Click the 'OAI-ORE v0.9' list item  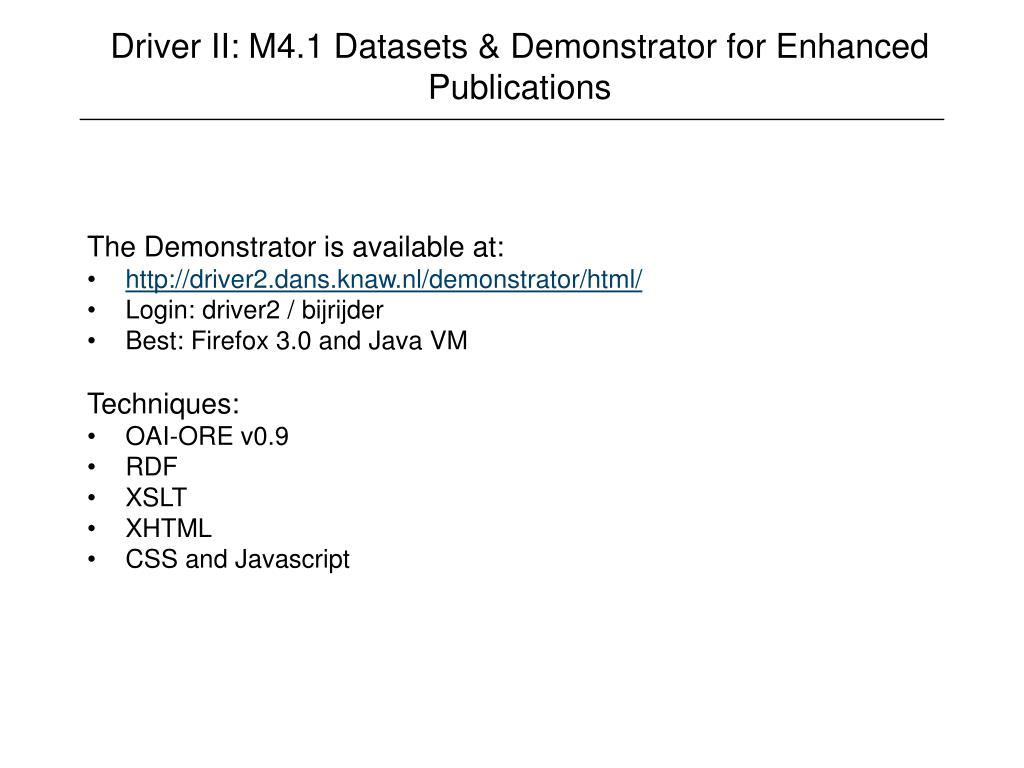(x=207, y=436)
